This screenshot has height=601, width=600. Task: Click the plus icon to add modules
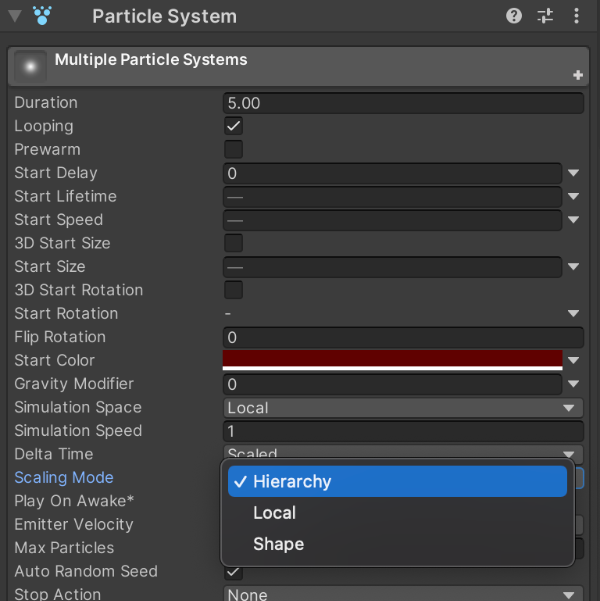point(578,75)
